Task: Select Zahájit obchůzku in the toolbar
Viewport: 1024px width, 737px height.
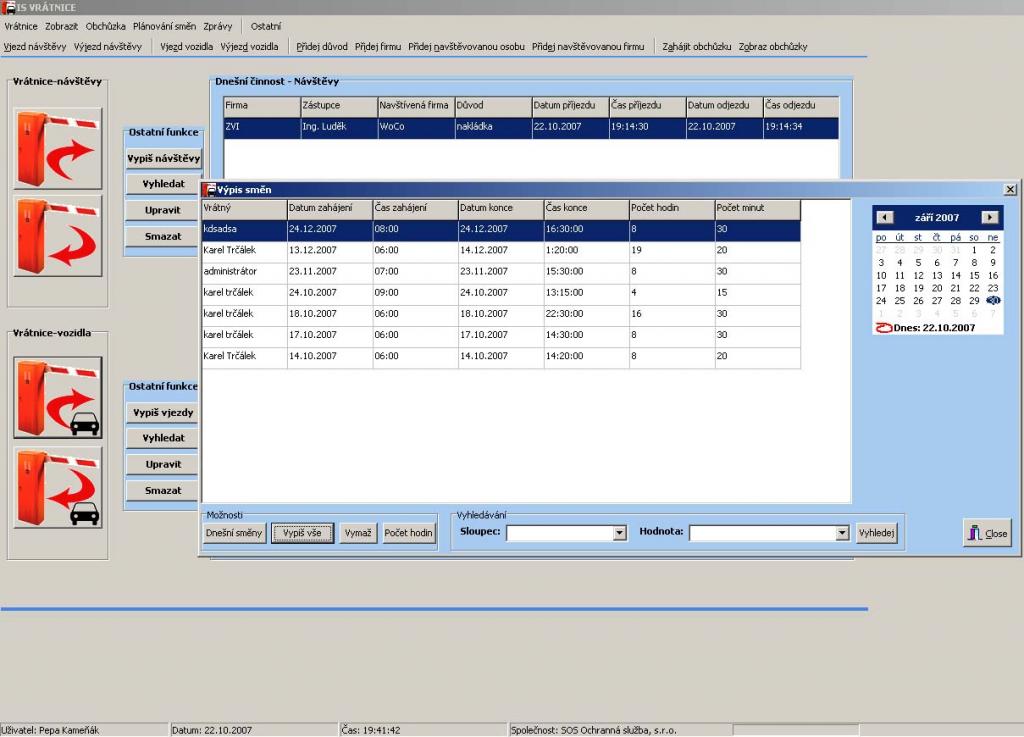Action: tap(696, 46)
